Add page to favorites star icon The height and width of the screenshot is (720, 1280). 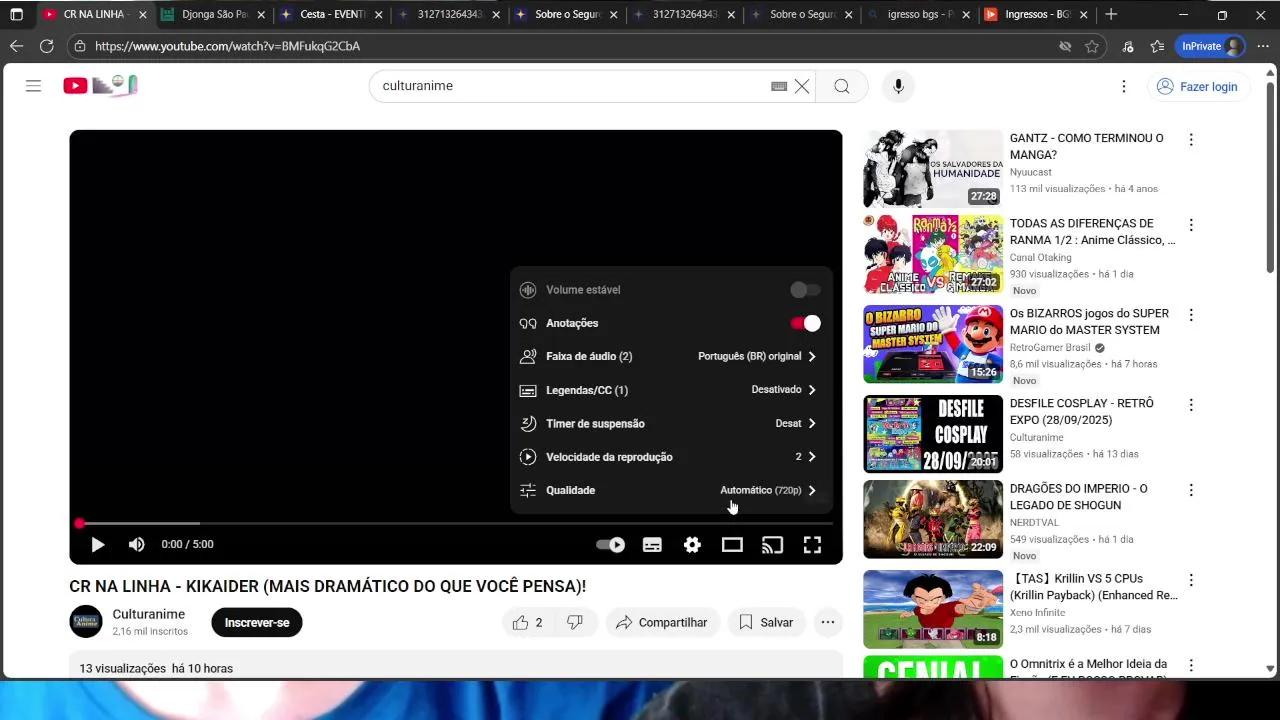tap(1092, 46)
